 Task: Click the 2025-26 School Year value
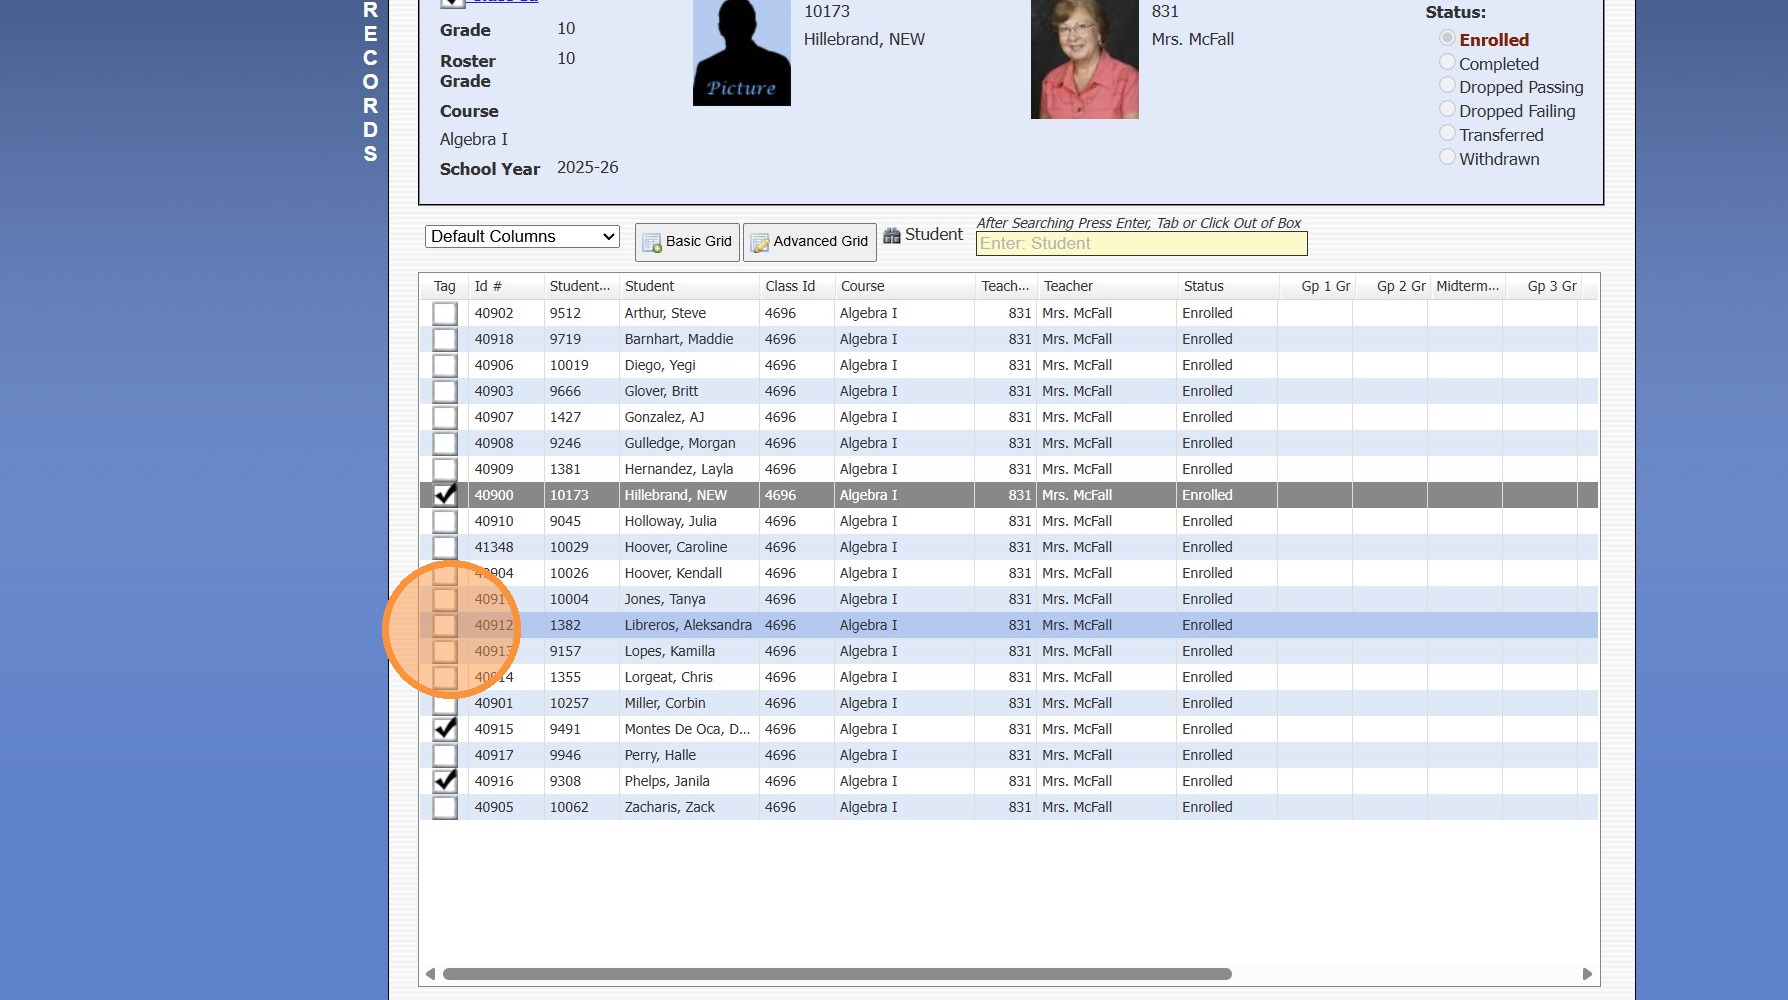coord(588,168)
